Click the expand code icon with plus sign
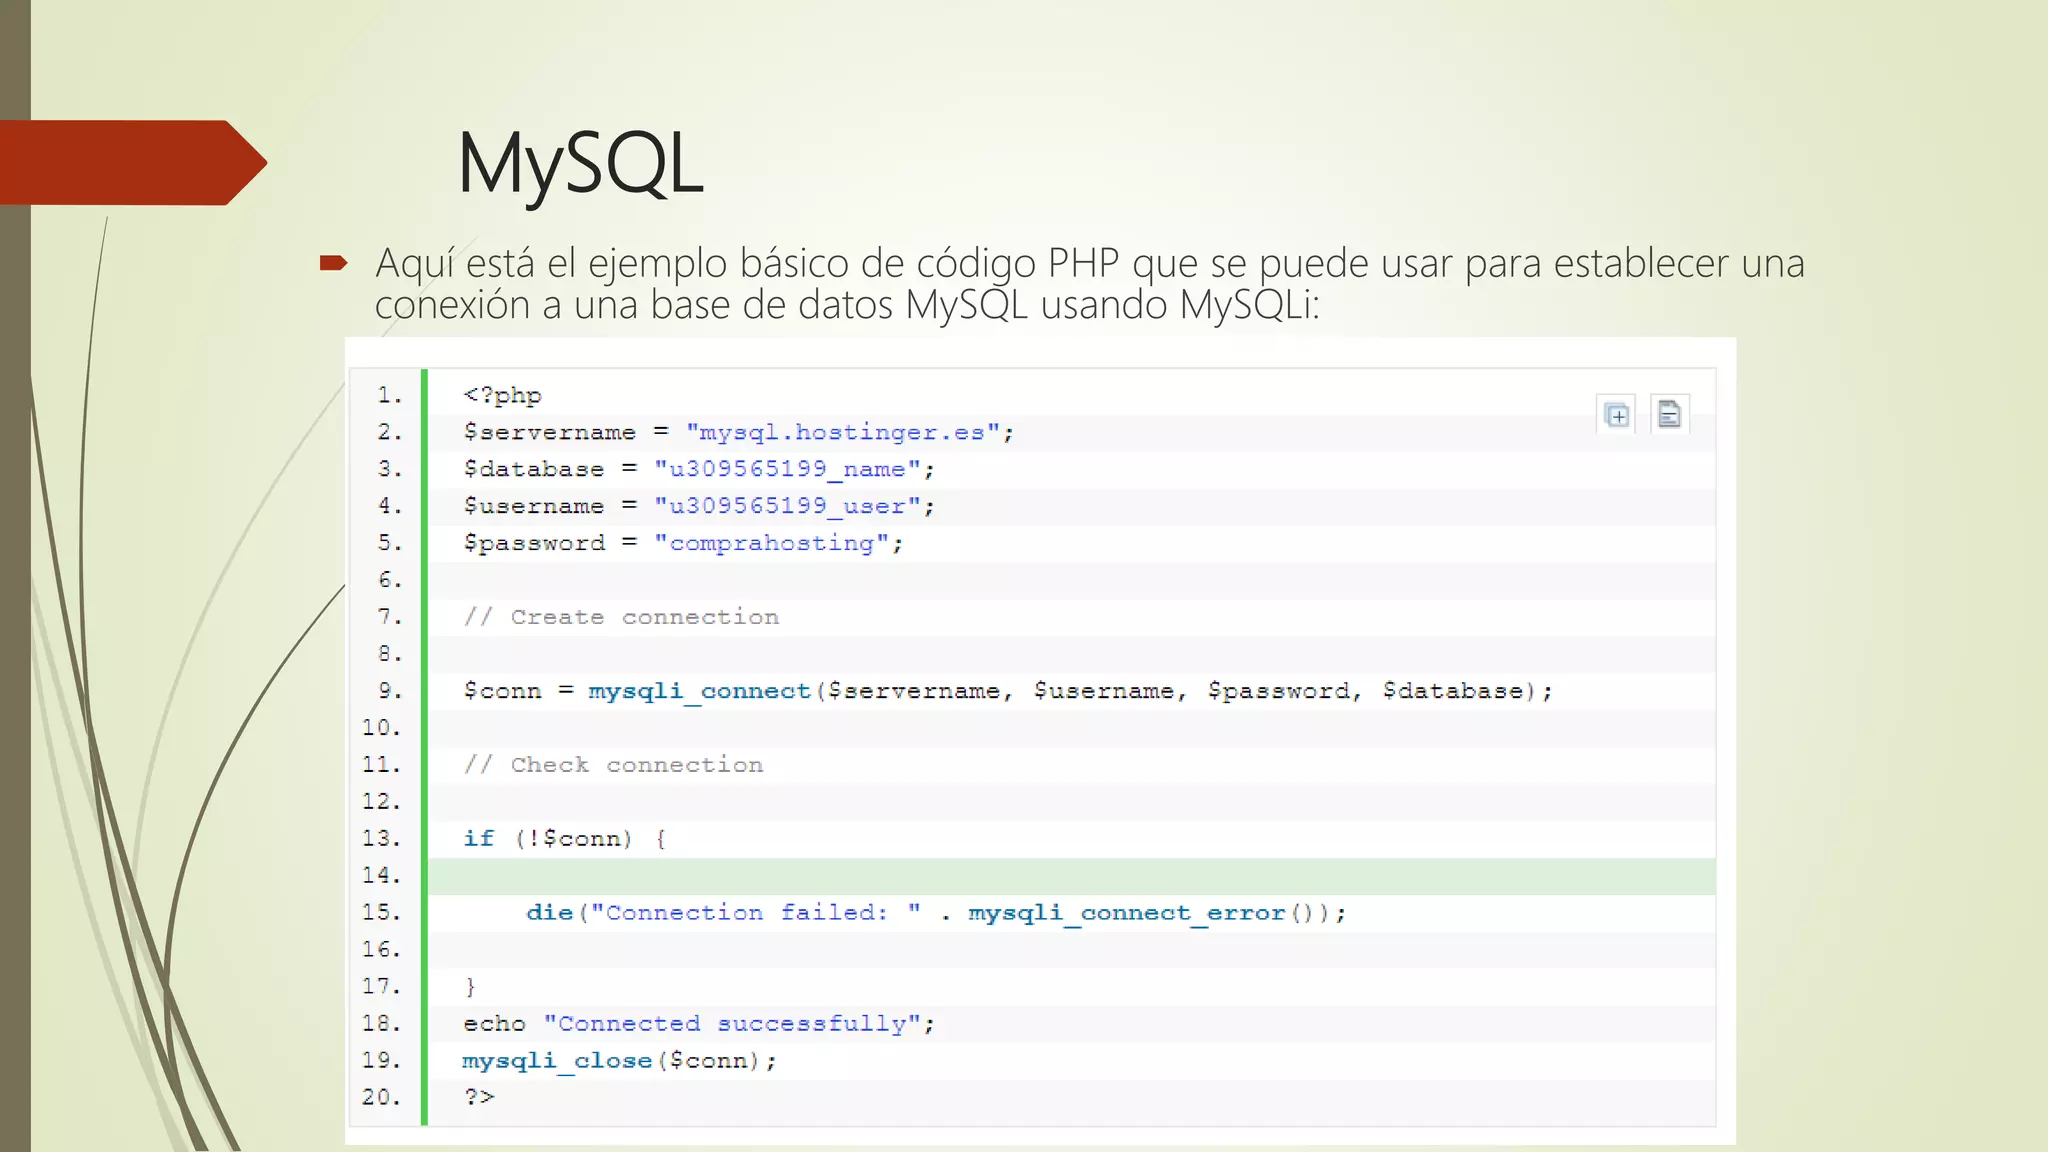Screen dimensions: 2048x1152 [1616, 414]
